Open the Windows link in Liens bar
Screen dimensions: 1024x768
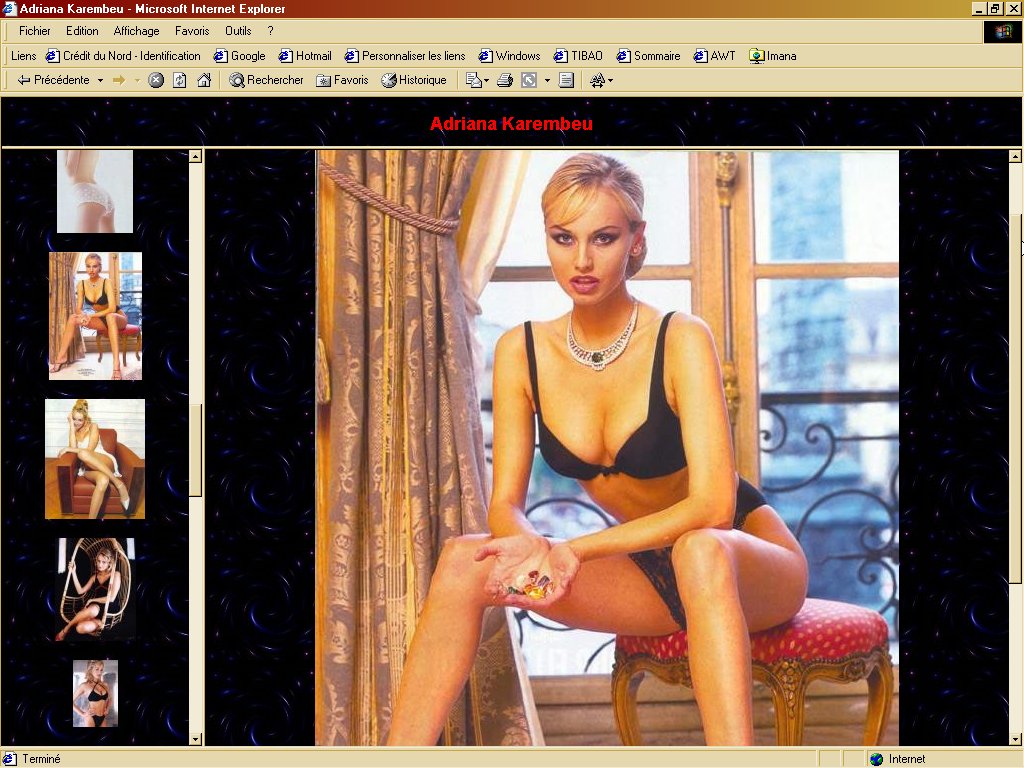509,56
